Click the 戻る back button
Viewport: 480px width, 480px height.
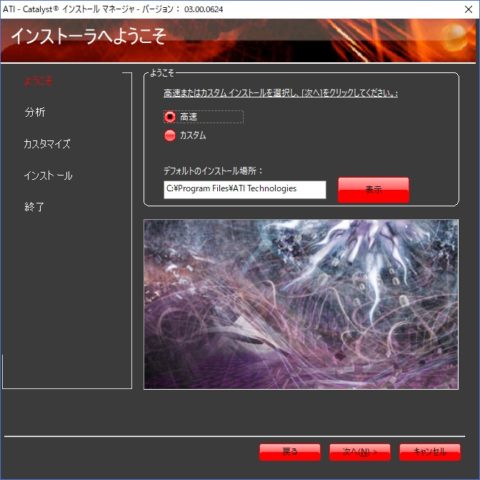point(290,452)
